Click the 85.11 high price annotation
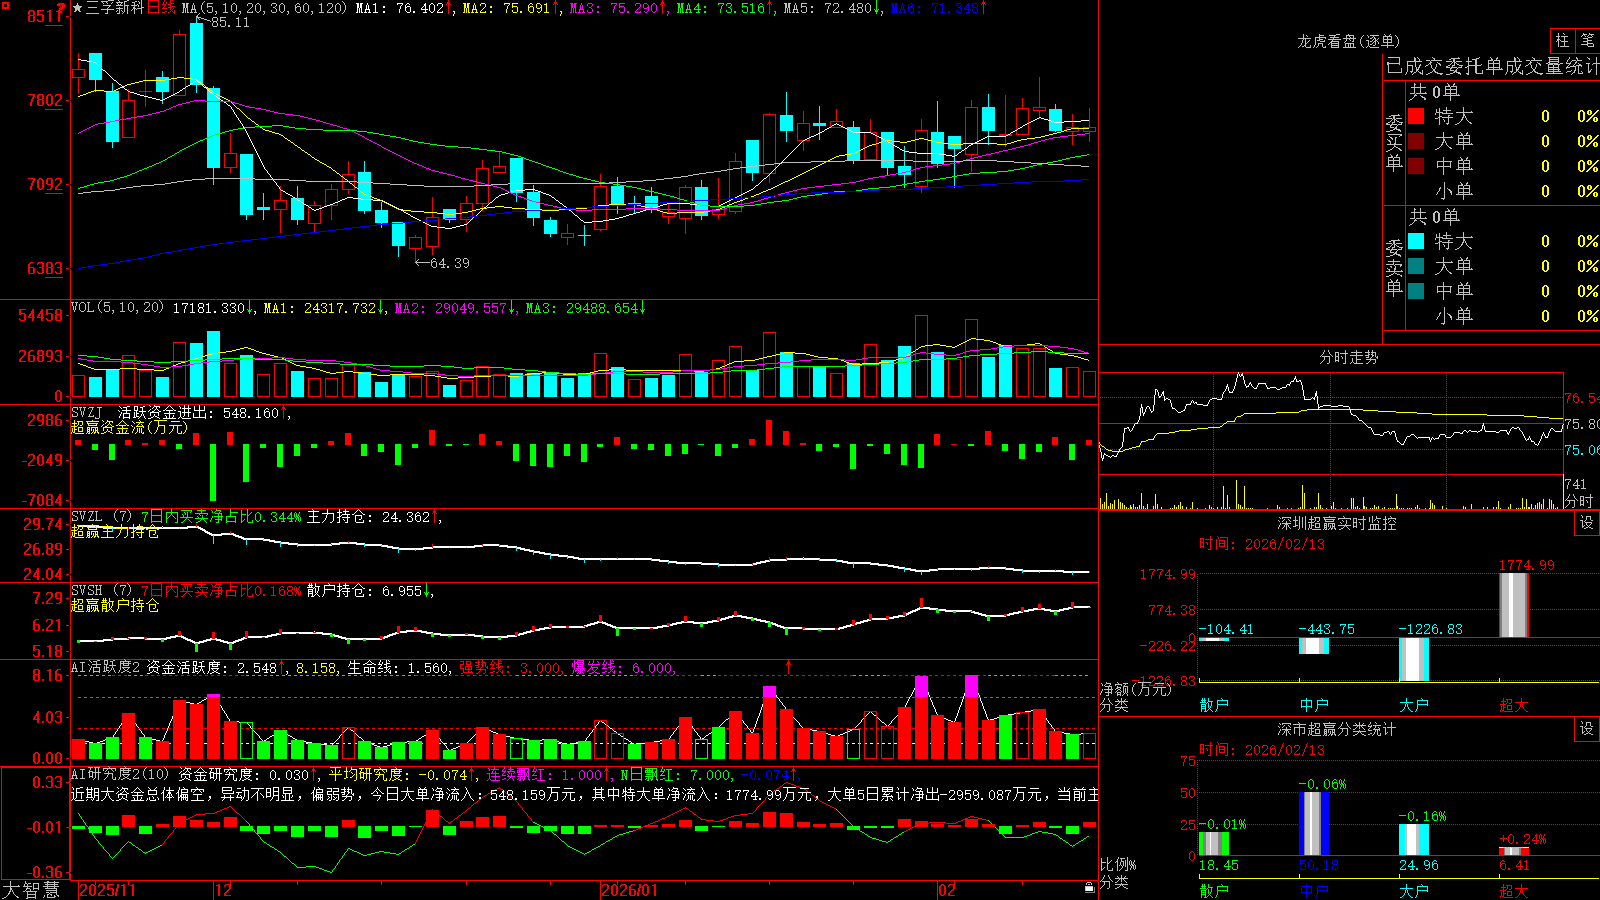Screen dimensions: 1600x900 (230, 22)
